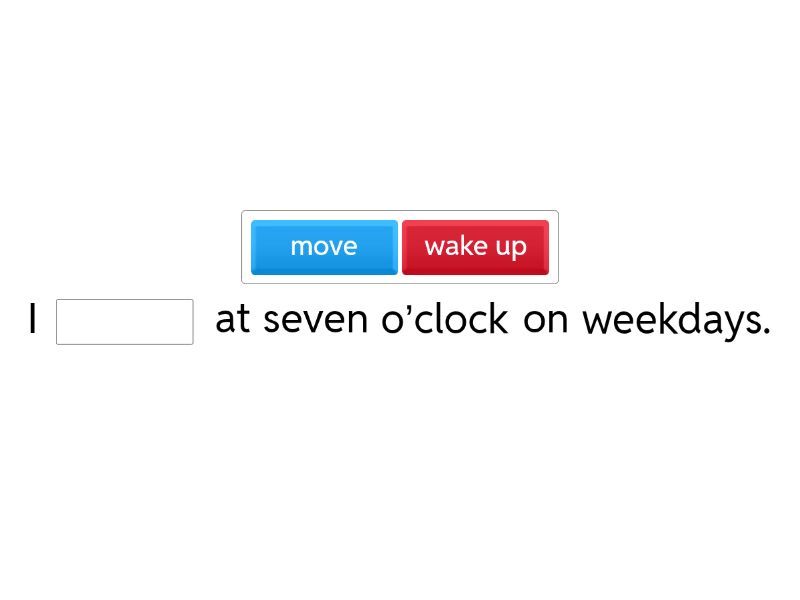Choose the "move" answer option
This screenshot has width=800, height=600.
[x=324, y=247]
